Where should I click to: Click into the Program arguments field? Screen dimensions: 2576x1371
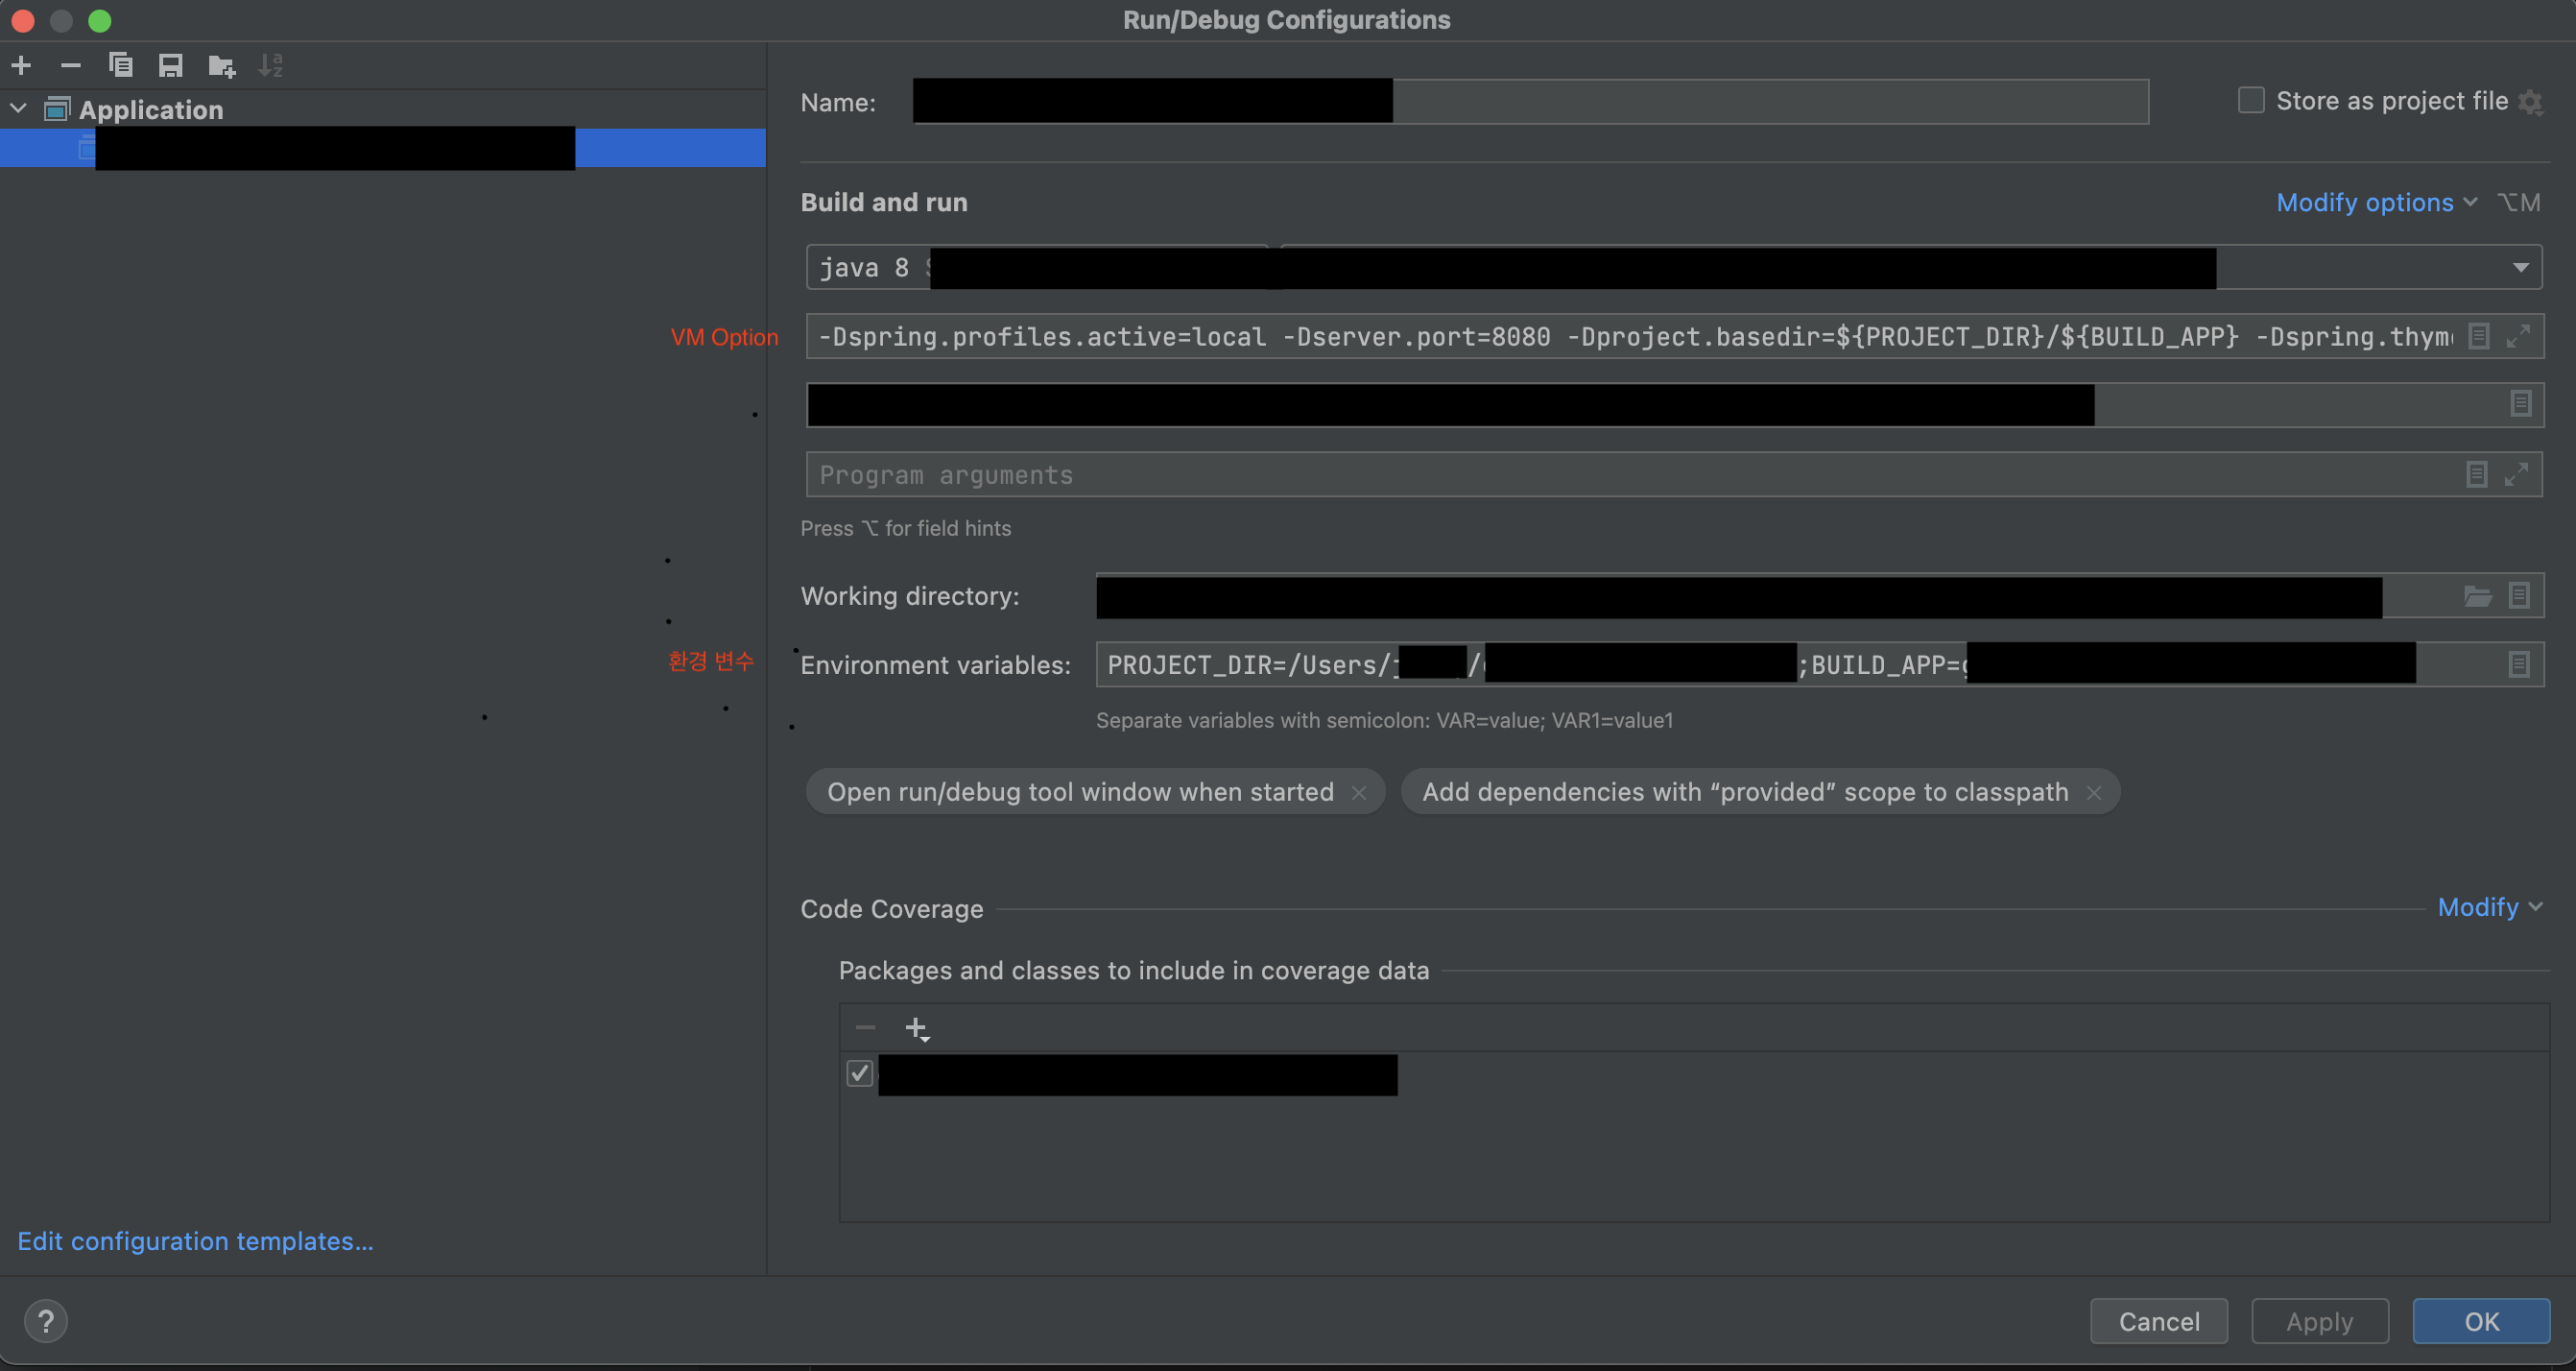pos(1600,475)
